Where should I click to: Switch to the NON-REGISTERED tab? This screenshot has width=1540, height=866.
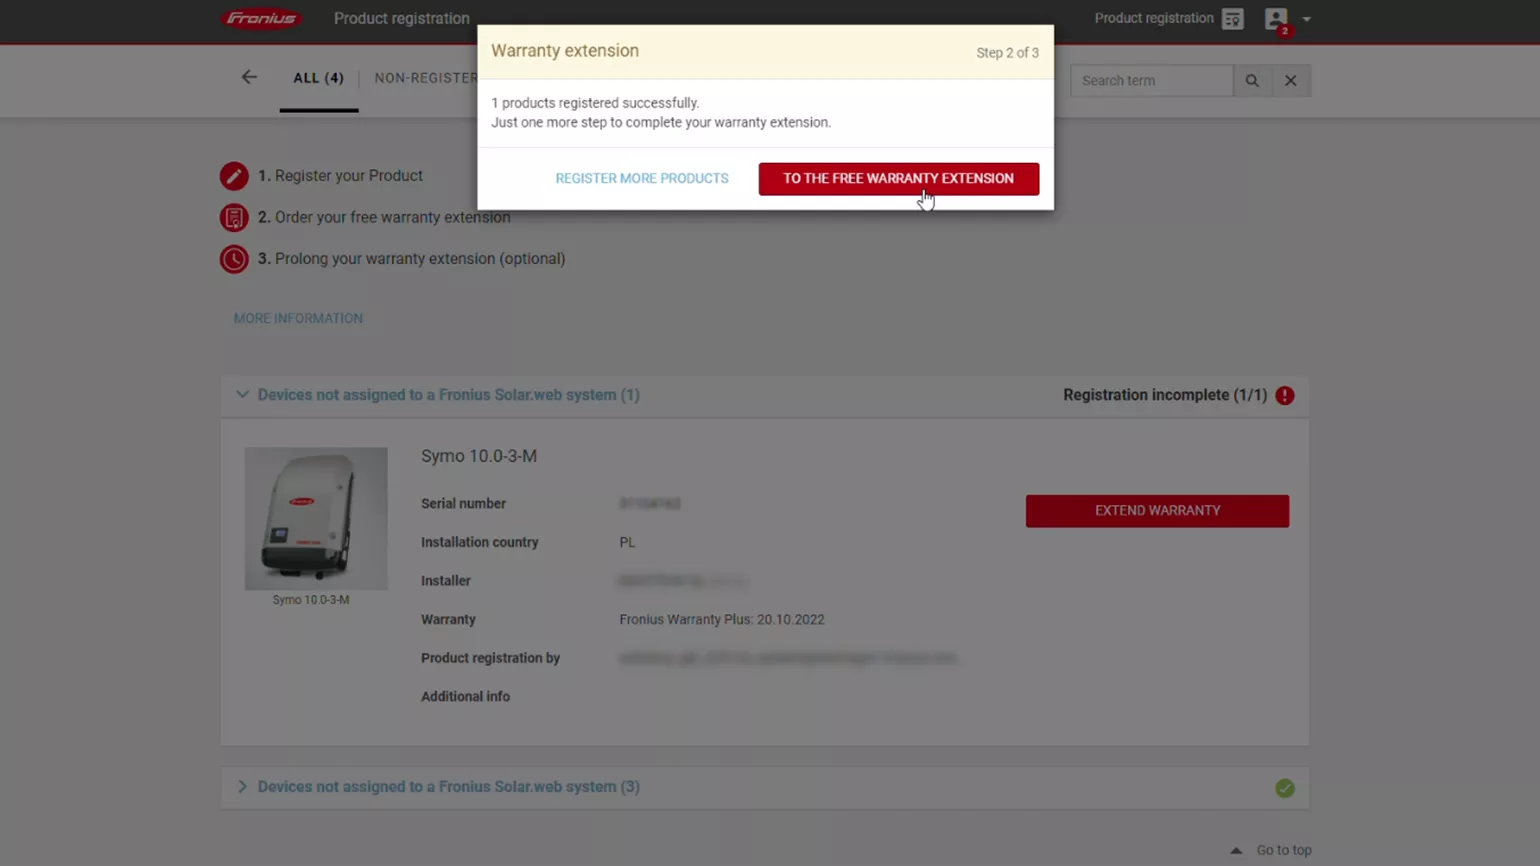click(x=426, y=78)
